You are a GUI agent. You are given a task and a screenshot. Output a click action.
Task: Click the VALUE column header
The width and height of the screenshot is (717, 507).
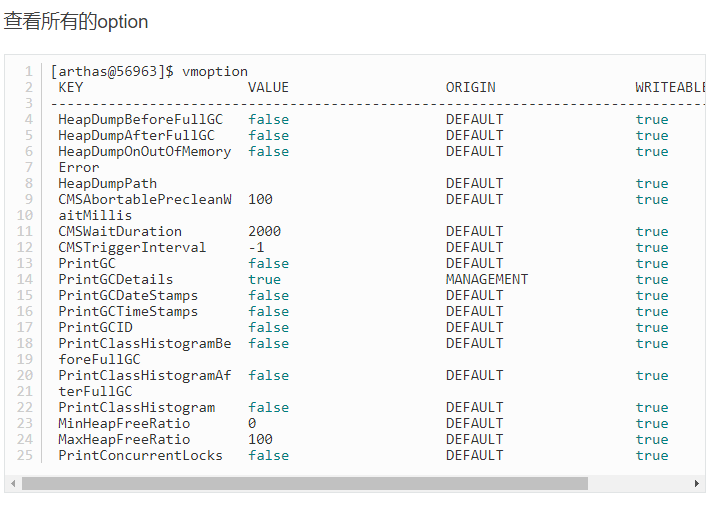click(268, 87)
